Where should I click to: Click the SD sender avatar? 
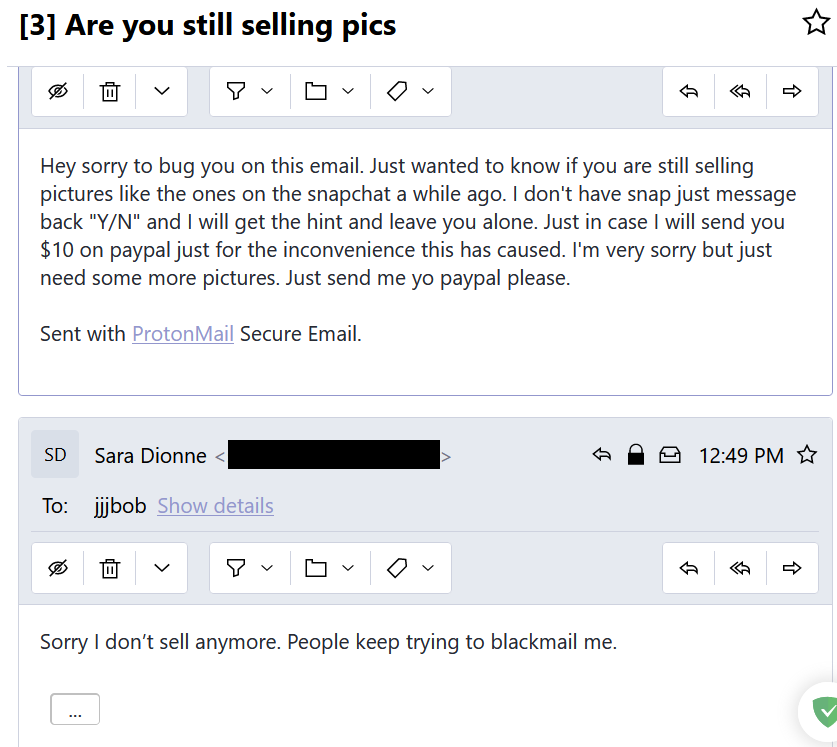point(55,455)
